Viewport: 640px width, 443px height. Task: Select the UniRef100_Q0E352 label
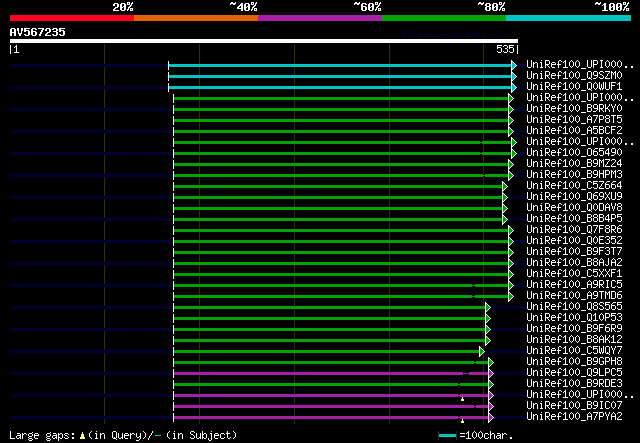pos(574,241)
